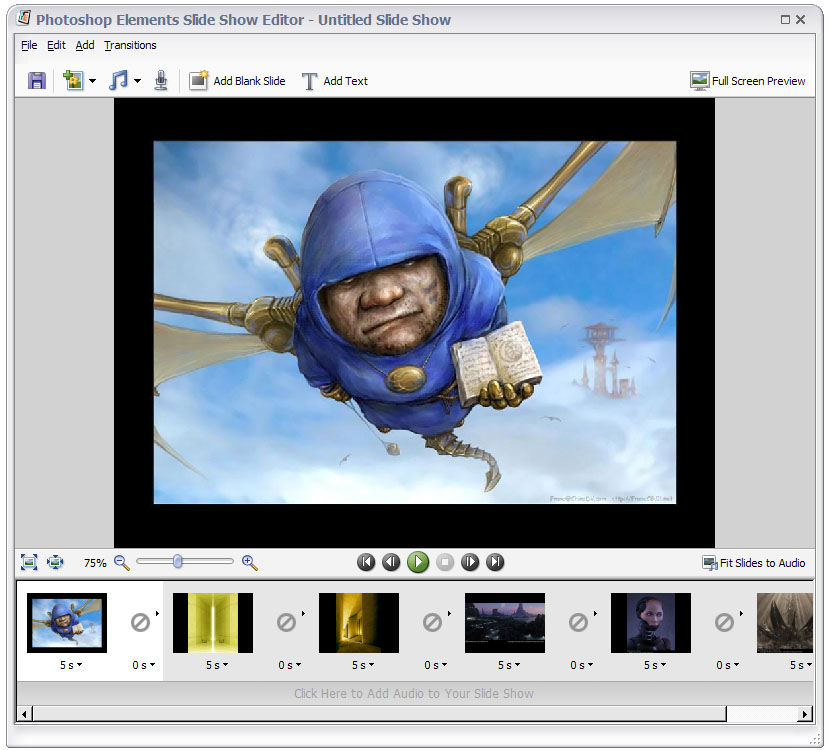Expand transition type arrow beside first transition
This screenshot has width=828, height=750.
tap(157, 613)
